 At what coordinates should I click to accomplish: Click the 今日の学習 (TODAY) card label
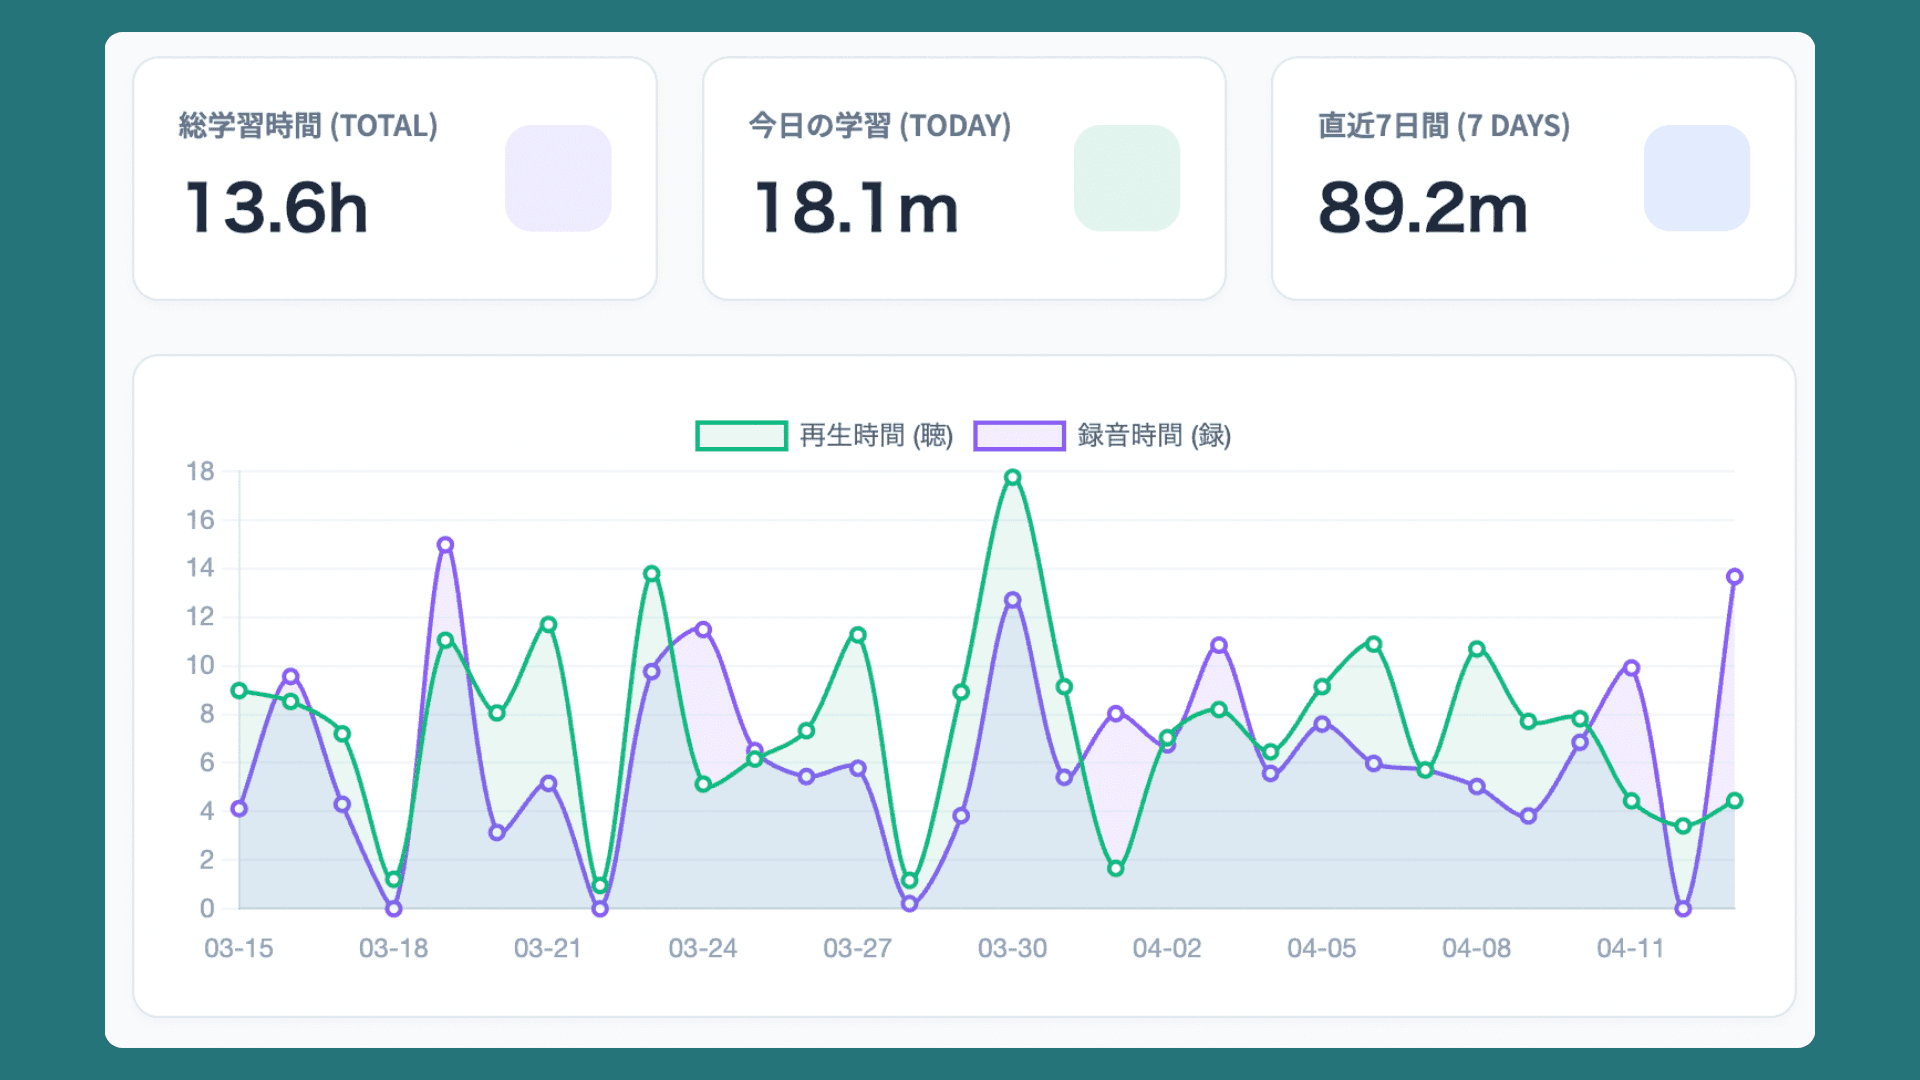click(879, 126)
